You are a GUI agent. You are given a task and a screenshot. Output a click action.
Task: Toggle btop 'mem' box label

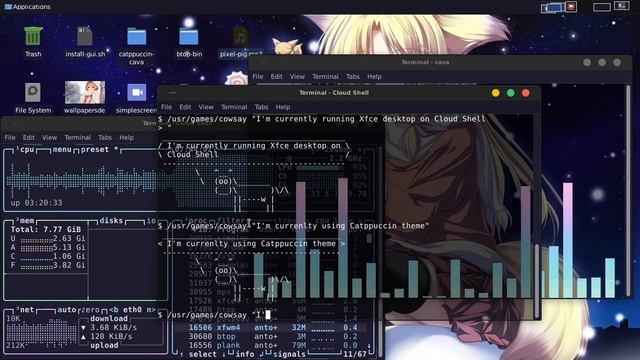point(26,221)
